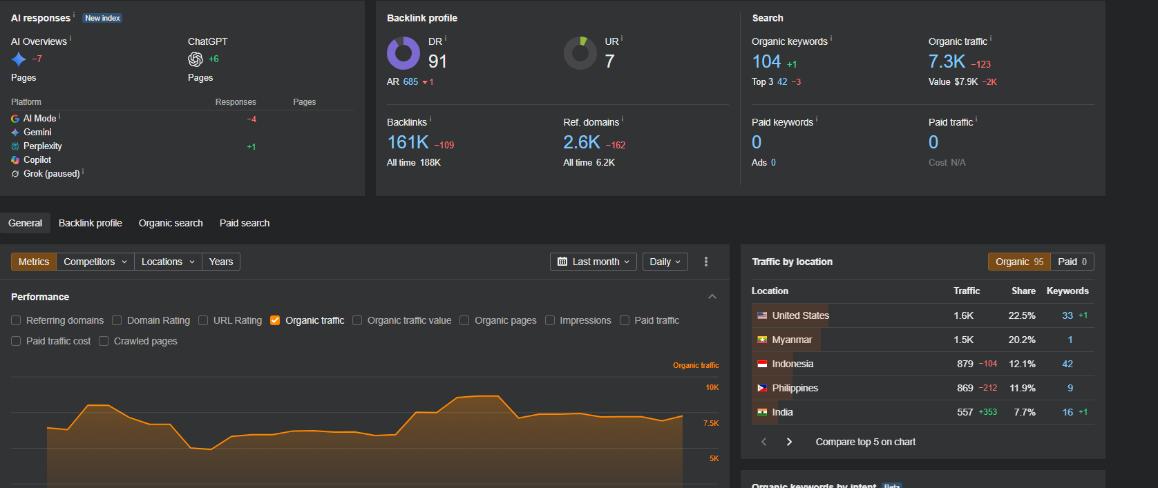Uncheck the Organic traffic checkbox
The image size is (1158, 488).
point(275,320)
